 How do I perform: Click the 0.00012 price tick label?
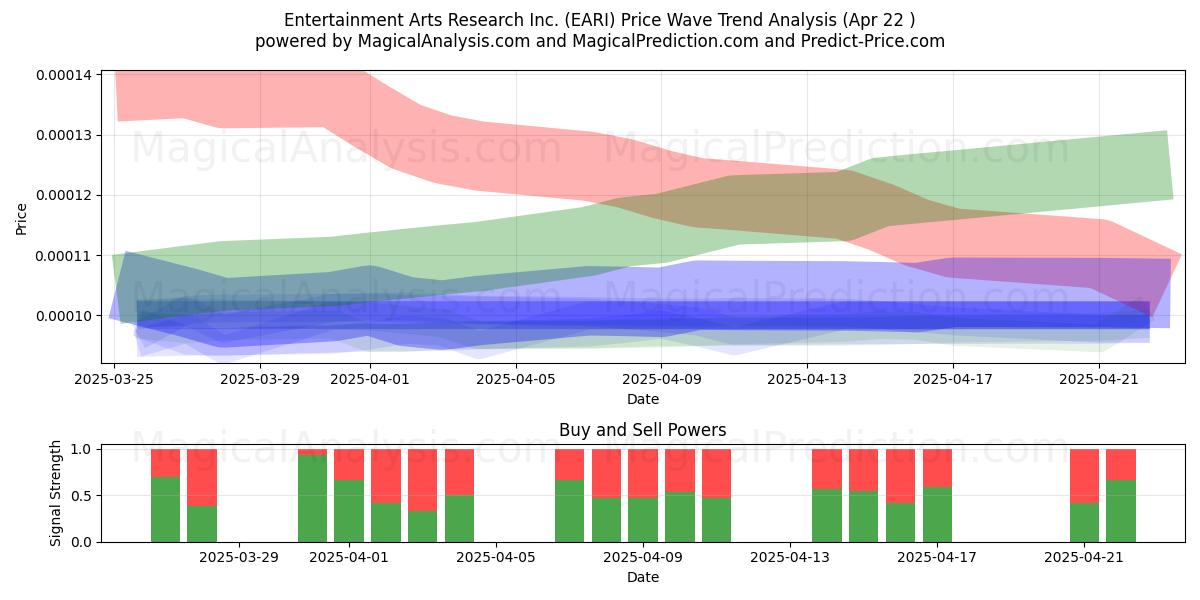tap(64, 195)
